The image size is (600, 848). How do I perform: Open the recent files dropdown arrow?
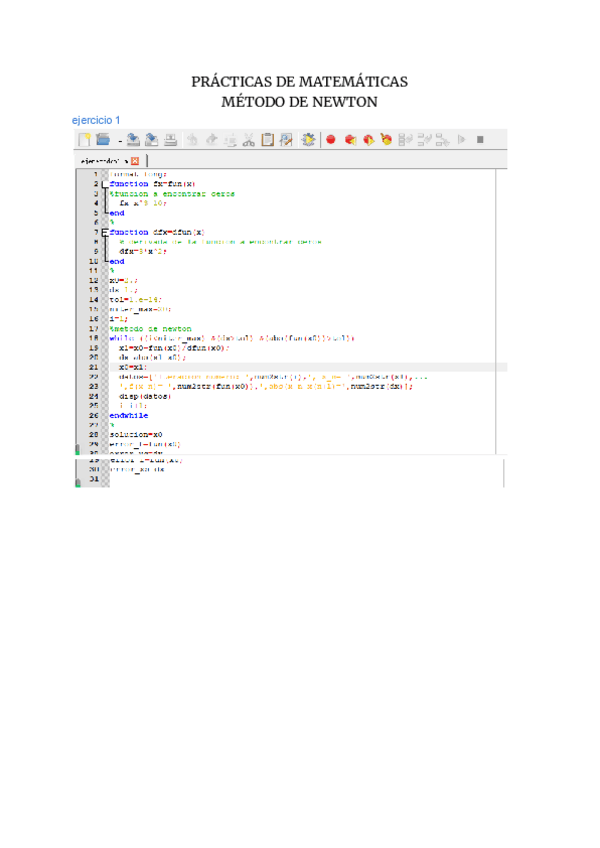point(119,141)
